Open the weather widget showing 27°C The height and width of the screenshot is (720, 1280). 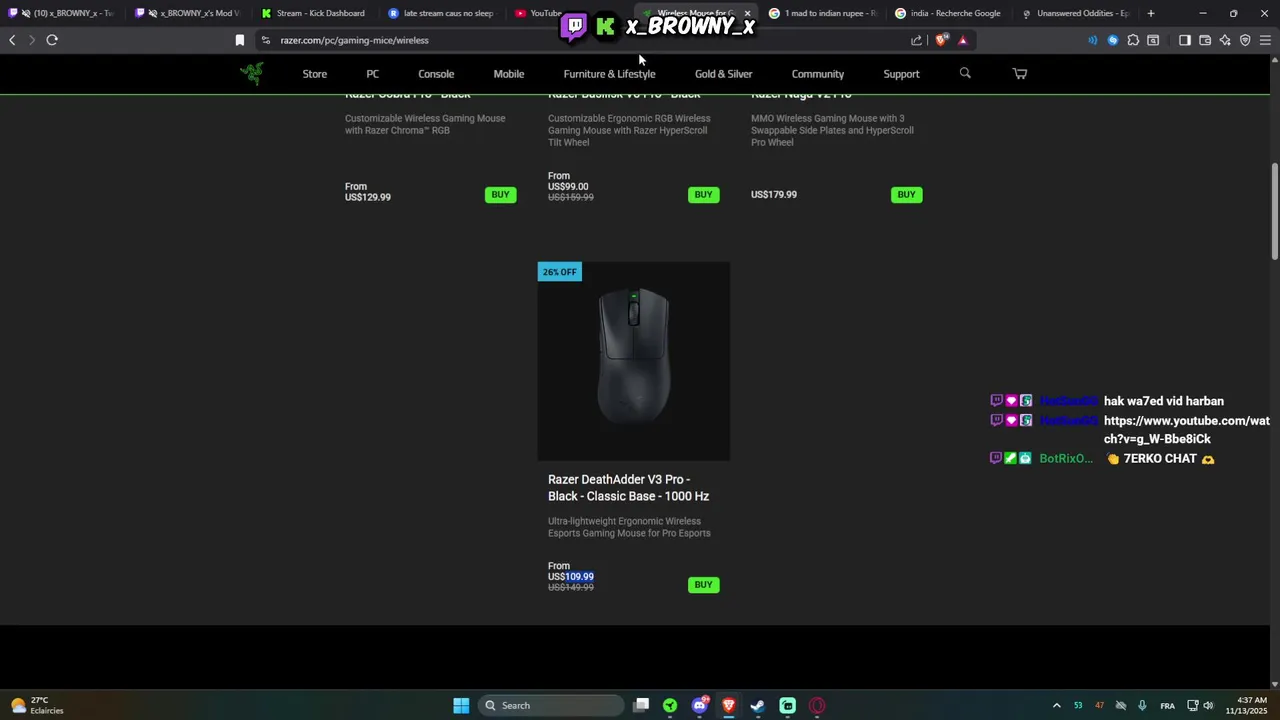tap(37, 705)
